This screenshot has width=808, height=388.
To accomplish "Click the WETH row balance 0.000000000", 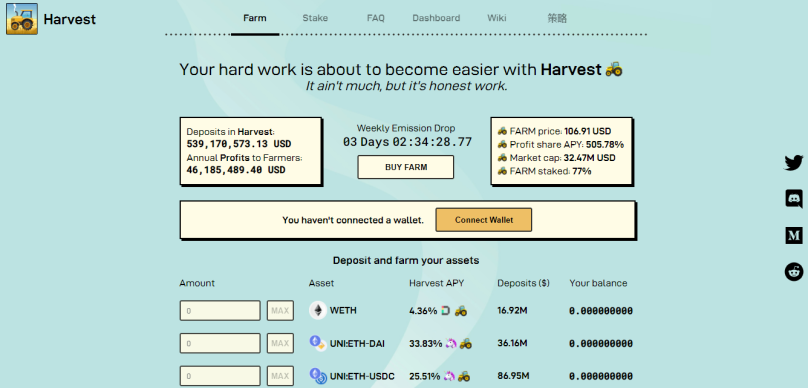I will [x=601, y=311].
